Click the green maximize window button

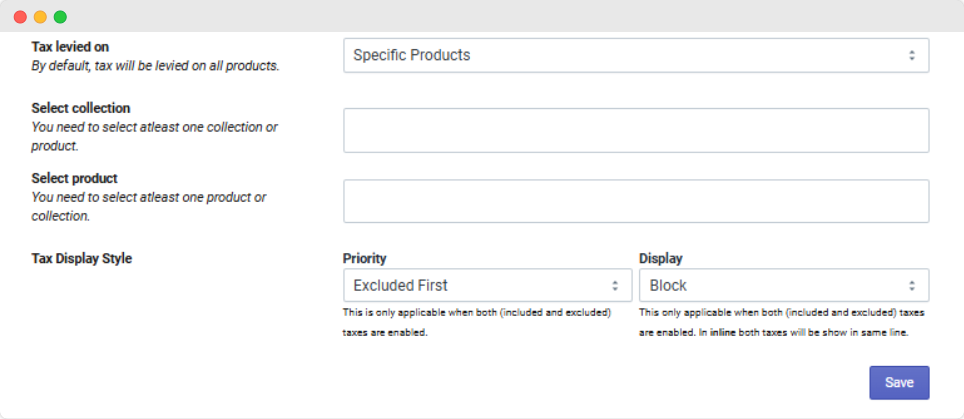coord(60,17)
